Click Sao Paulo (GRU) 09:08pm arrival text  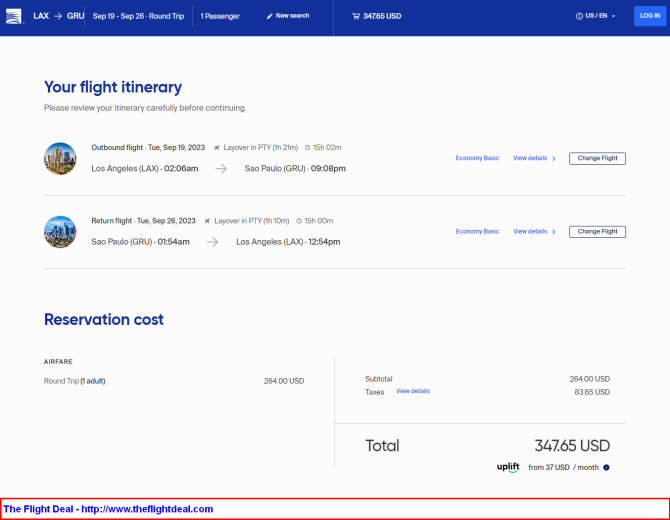point(295,169)
